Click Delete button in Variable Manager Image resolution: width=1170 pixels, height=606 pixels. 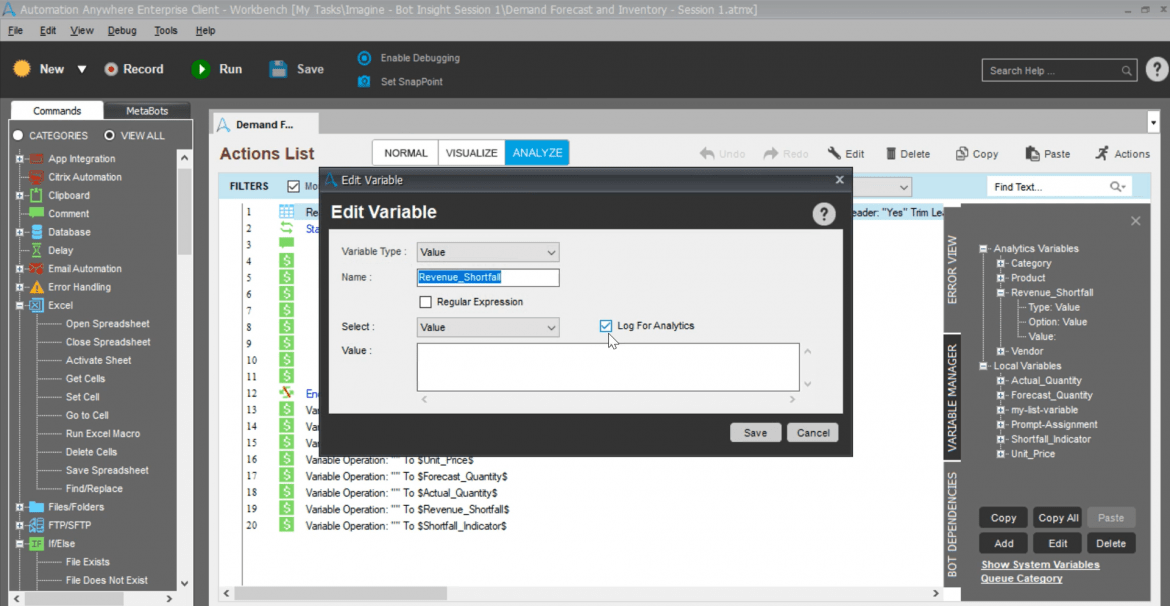tap(1111, 543)
